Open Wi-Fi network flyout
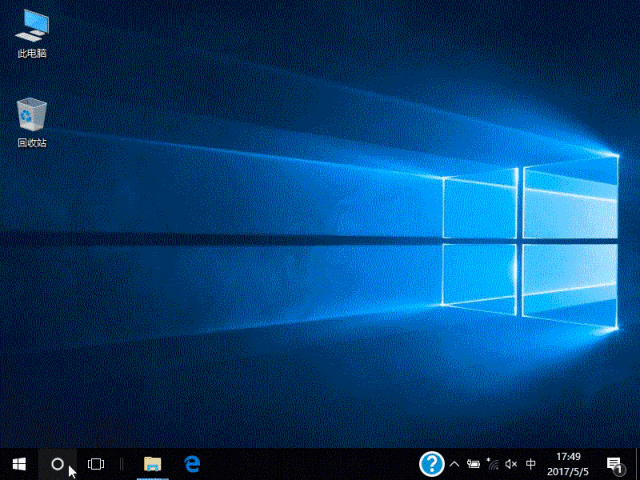 pyautogui.click(x=493, y=464)
